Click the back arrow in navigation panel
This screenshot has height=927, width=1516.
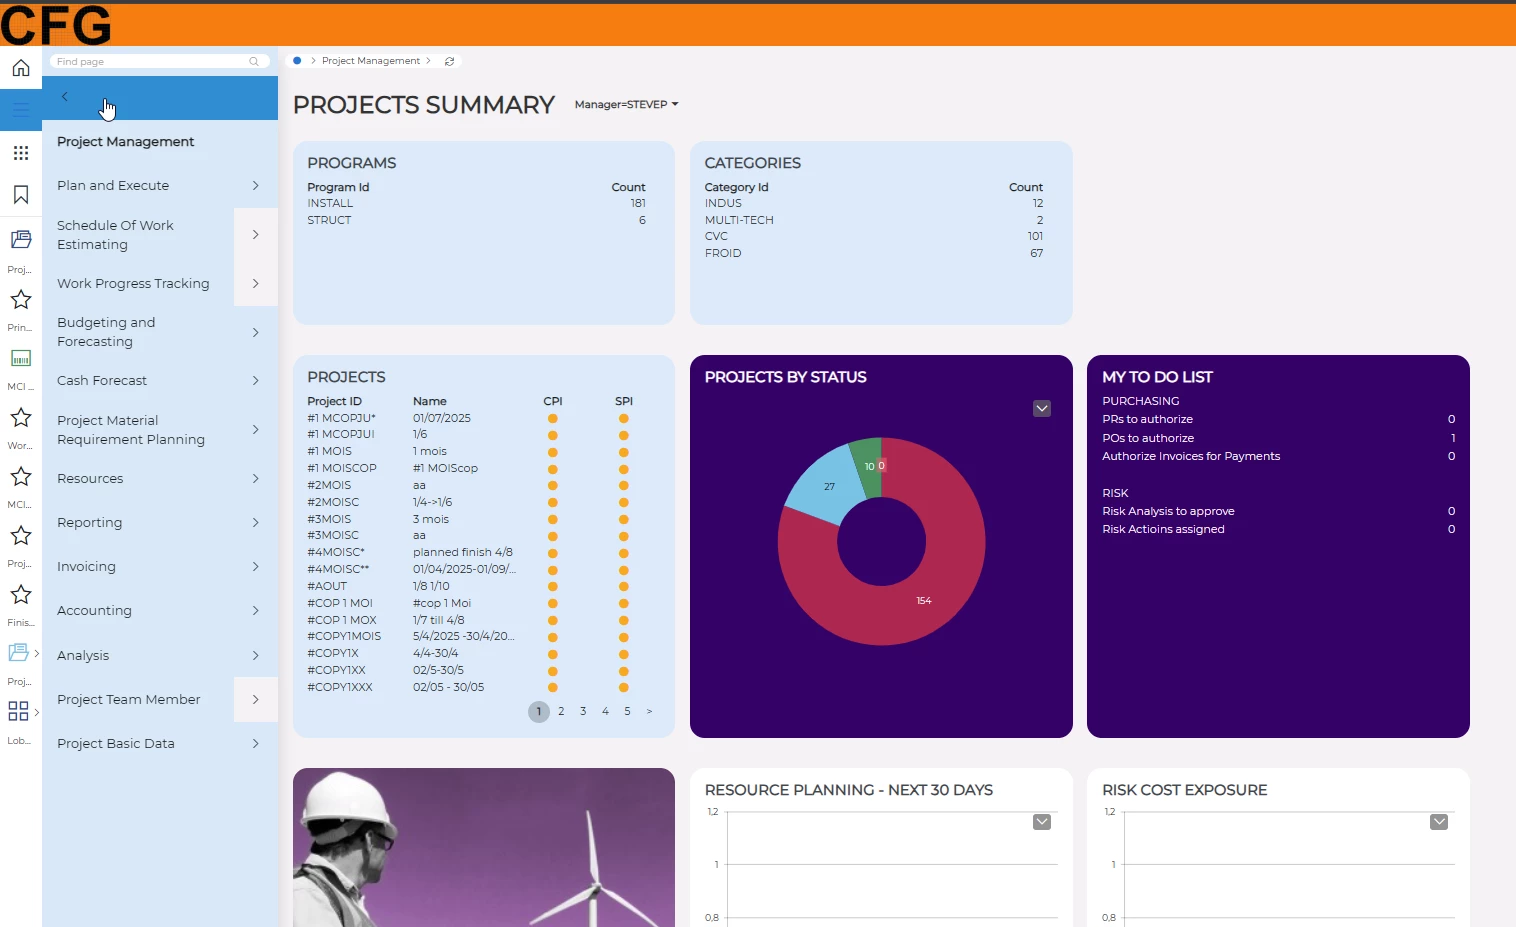click(65, 97)
